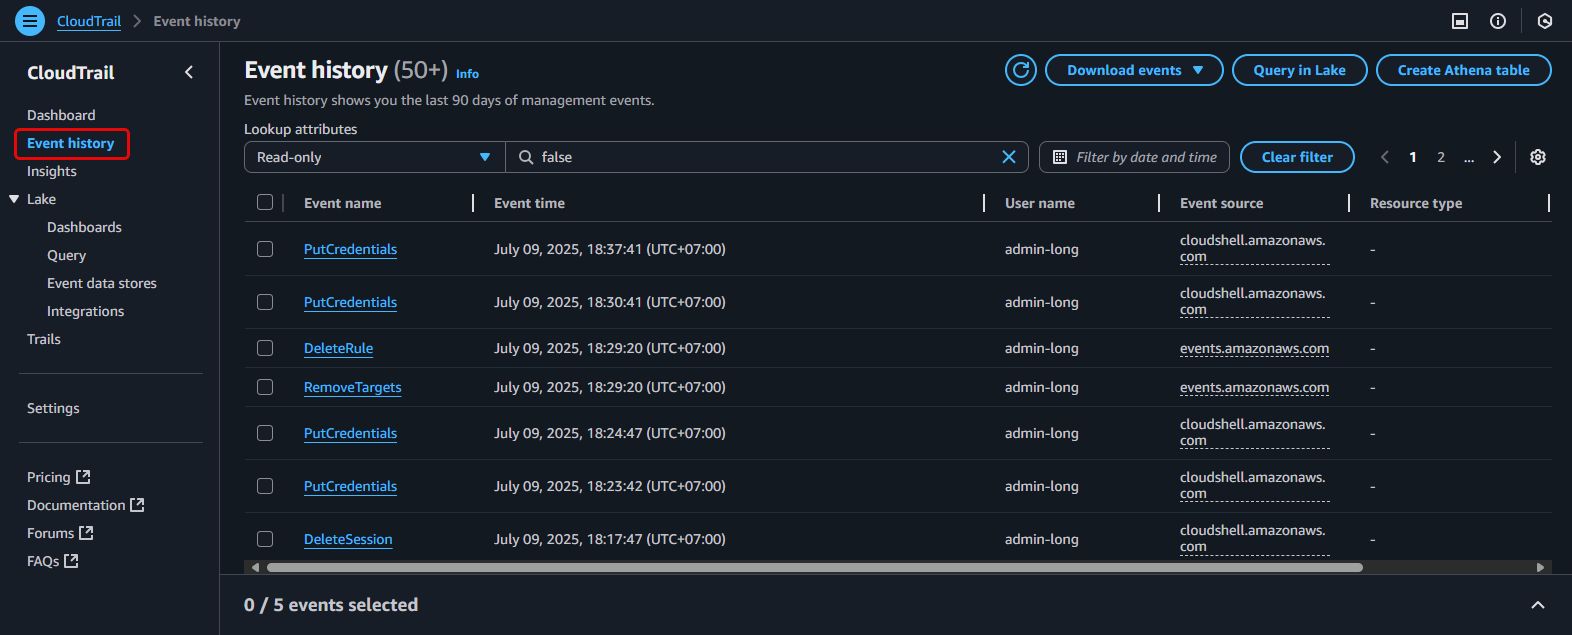
Task: Select the DeleteRule event checkbox
Action: pos(265,348)
